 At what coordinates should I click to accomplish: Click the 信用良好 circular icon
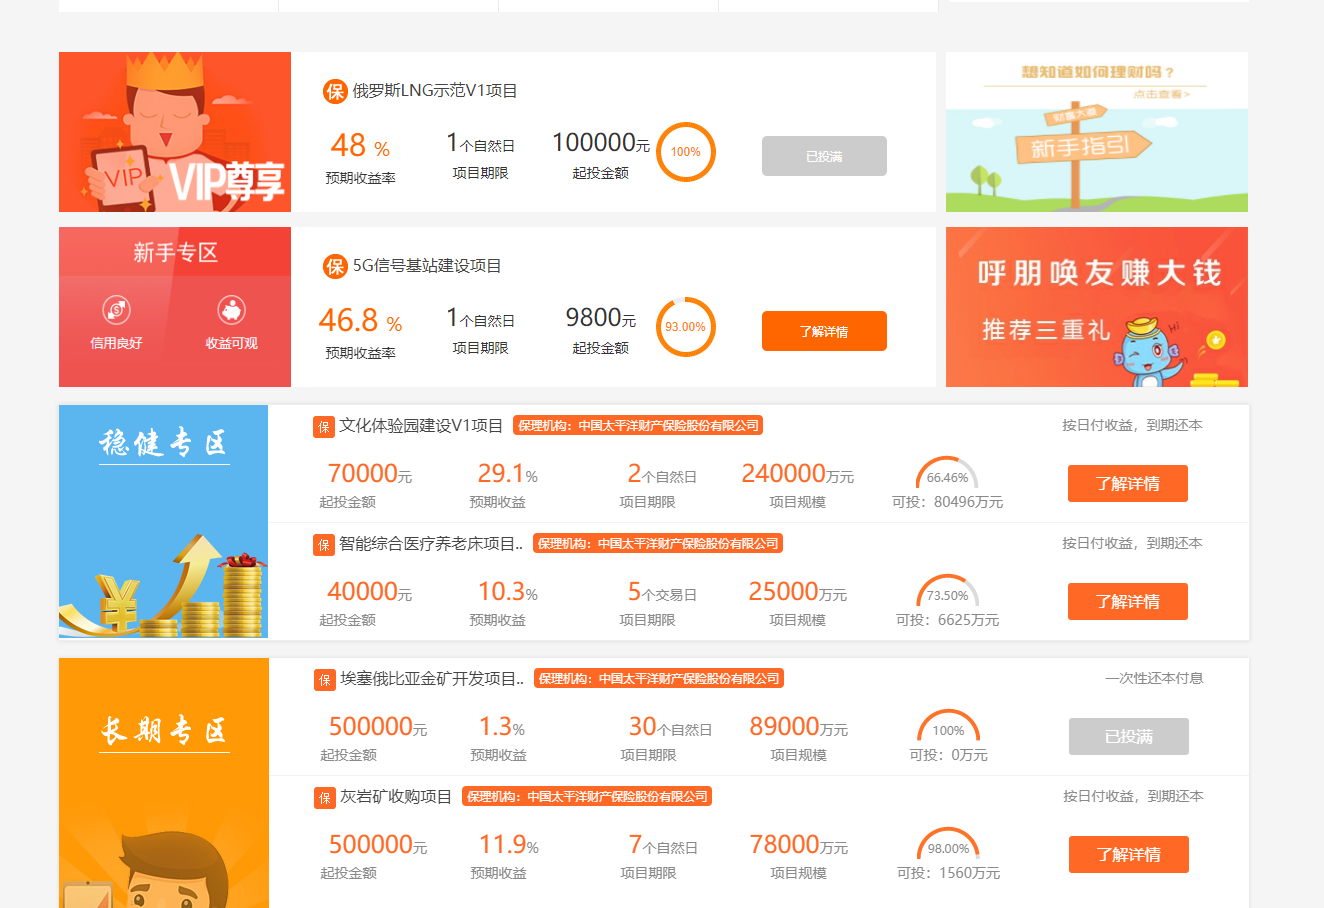coord(116,310)
